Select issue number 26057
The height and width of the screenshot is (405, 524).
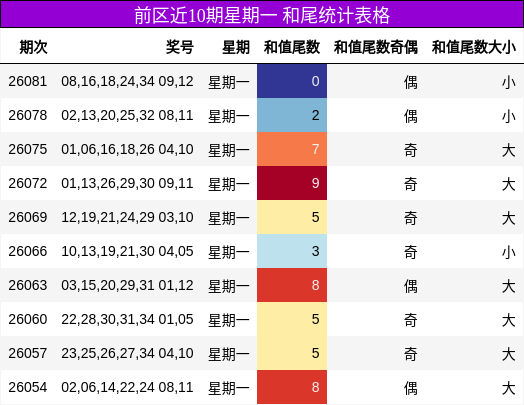point(28,353)
